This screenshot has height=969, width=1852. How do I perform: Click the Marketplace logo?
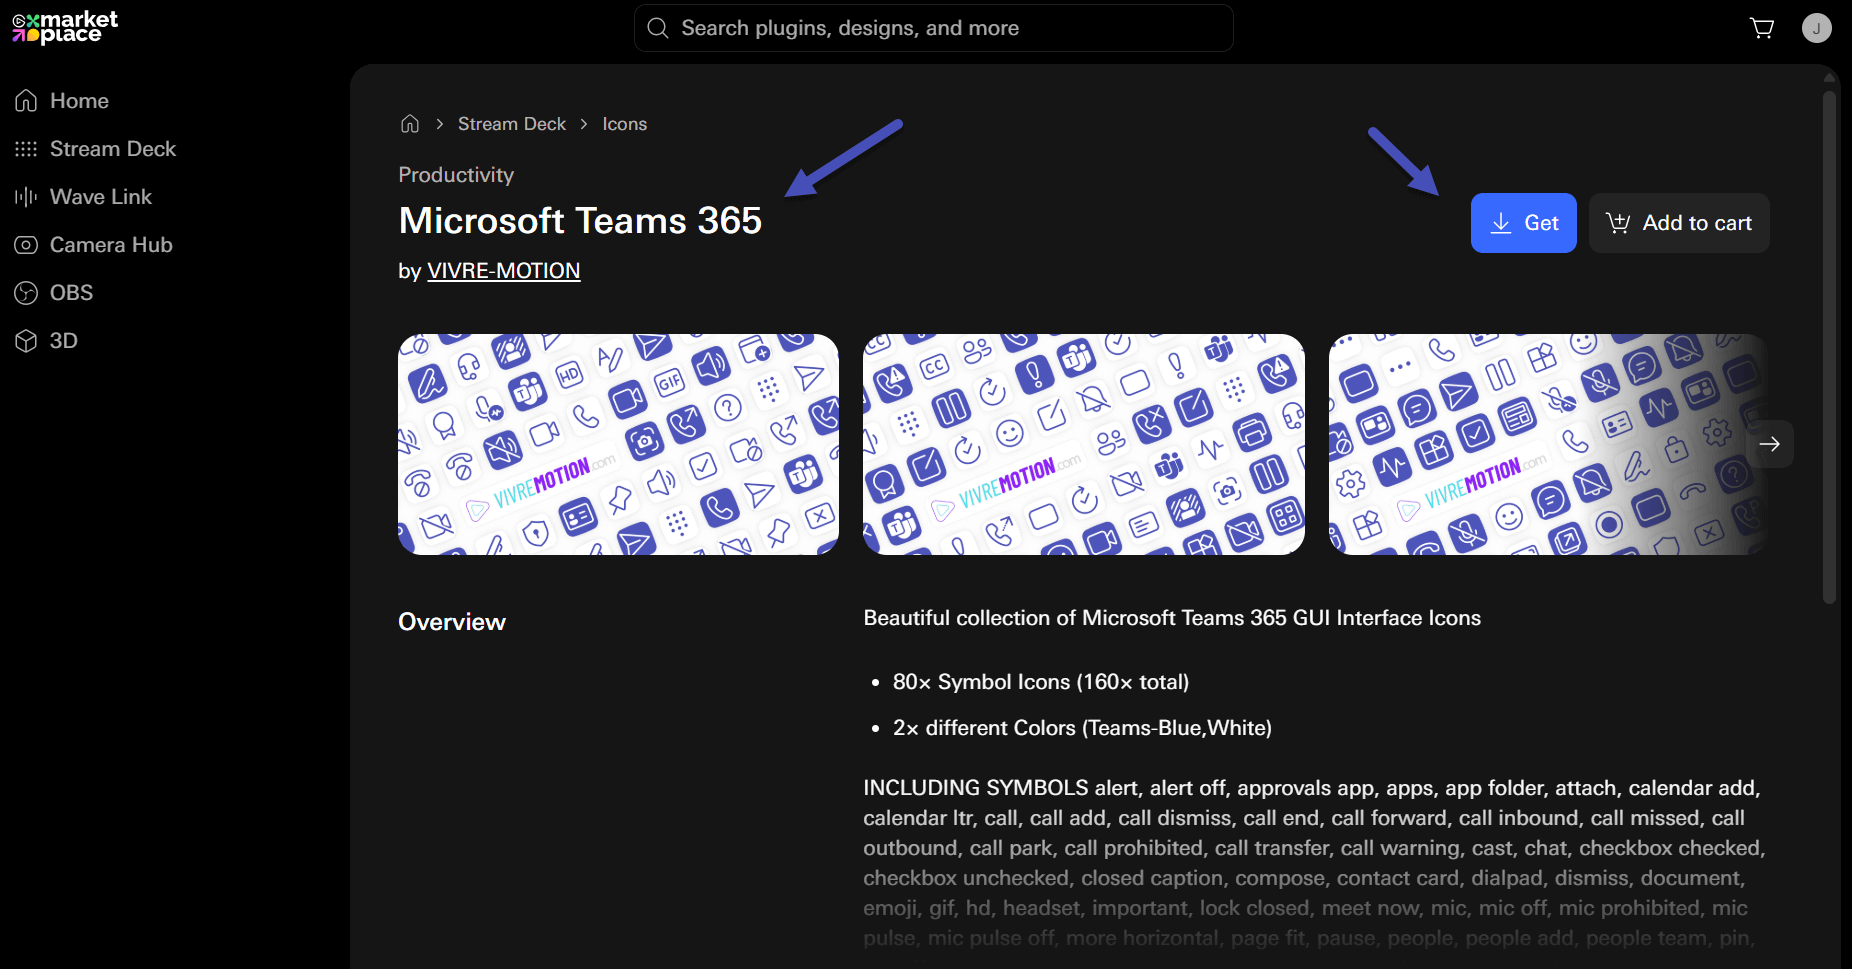(x=63, y=27)
